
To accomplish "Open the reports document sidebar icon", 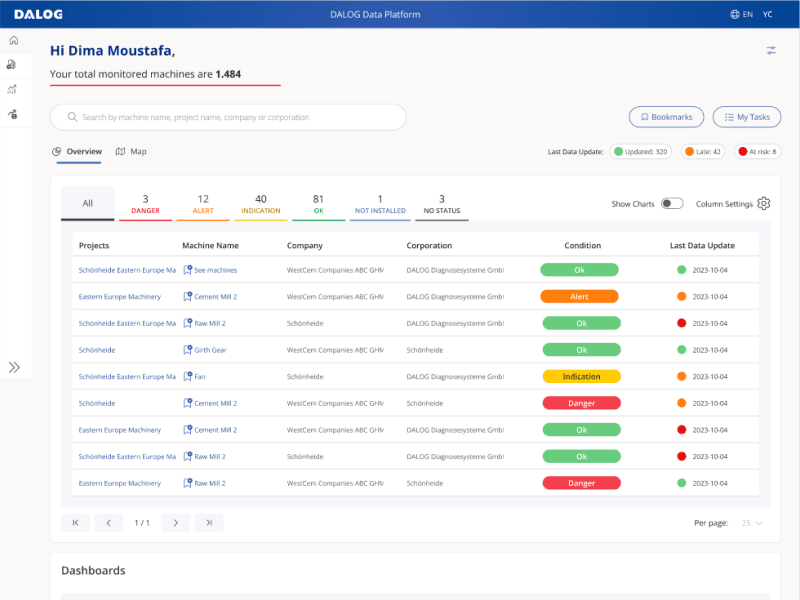I will click(x=11, y=65).
